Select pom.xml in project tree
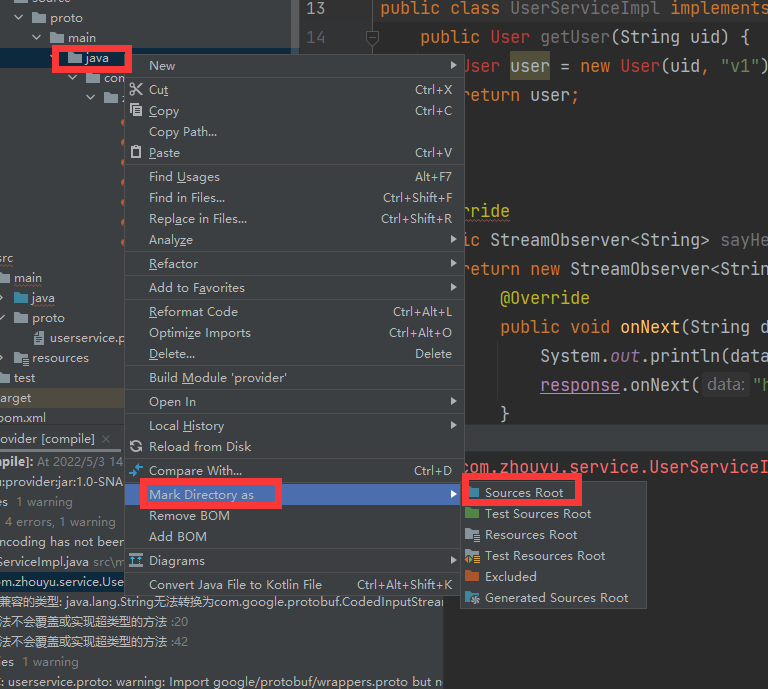 point(23,418)
